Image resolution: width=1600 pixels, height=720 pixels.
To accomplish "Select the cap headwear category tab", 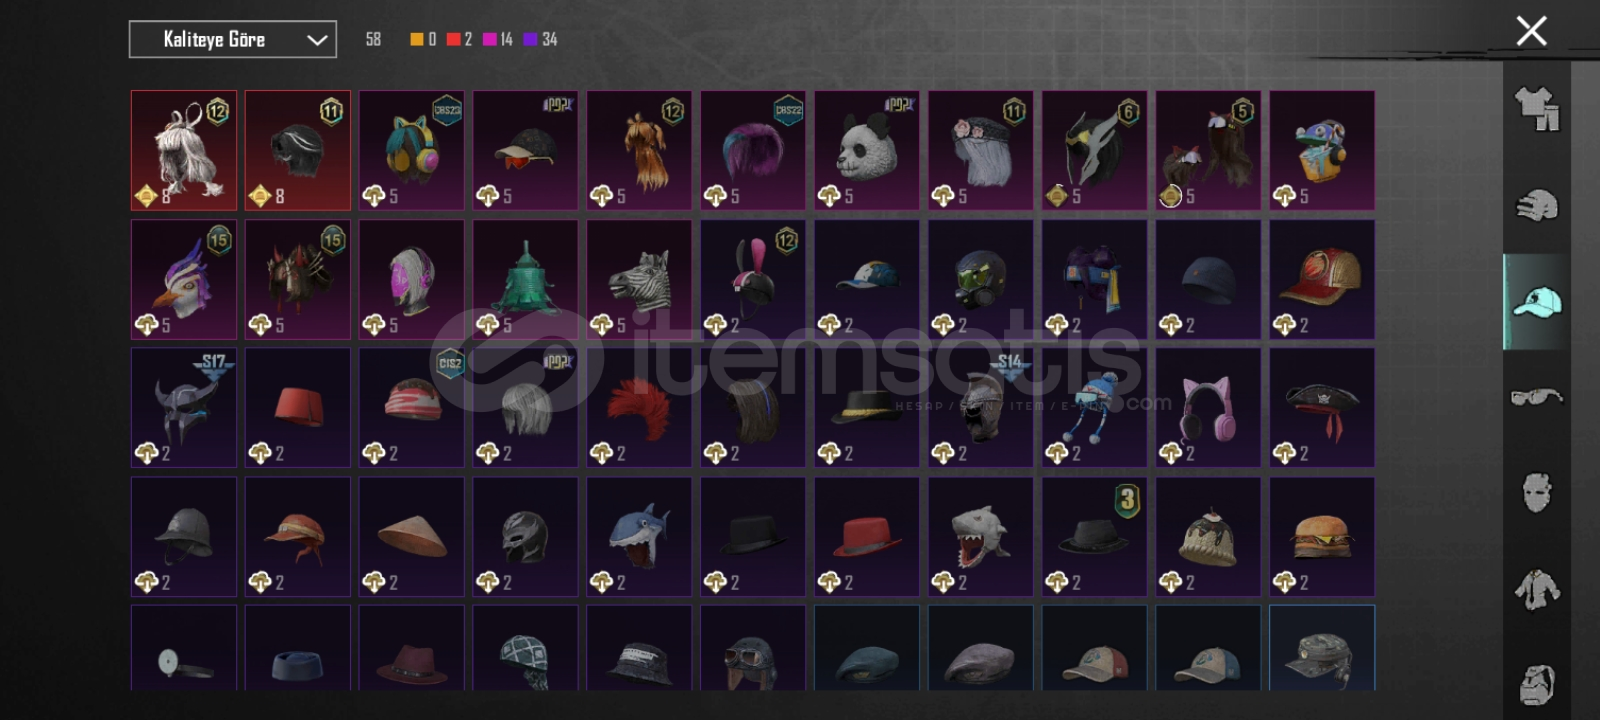I will pyautogui.click(x=1537, y=301).
